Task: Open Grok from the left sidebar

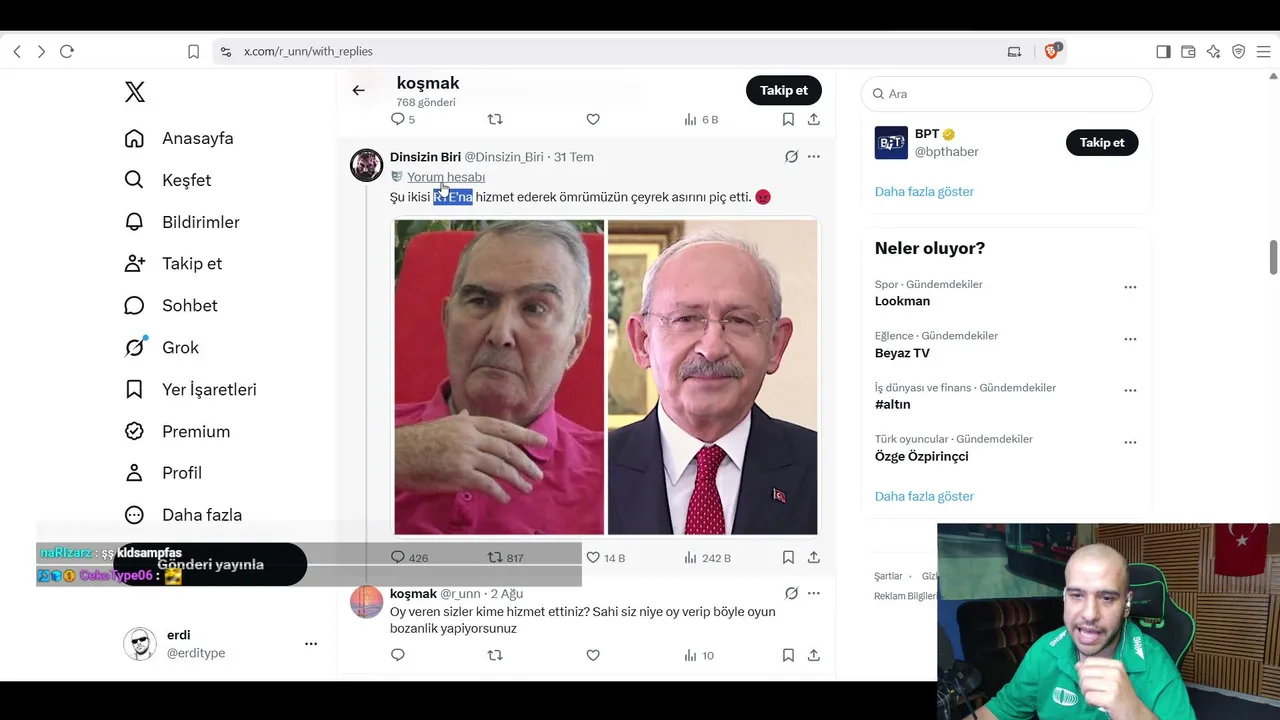Action: tap(162, 347)
